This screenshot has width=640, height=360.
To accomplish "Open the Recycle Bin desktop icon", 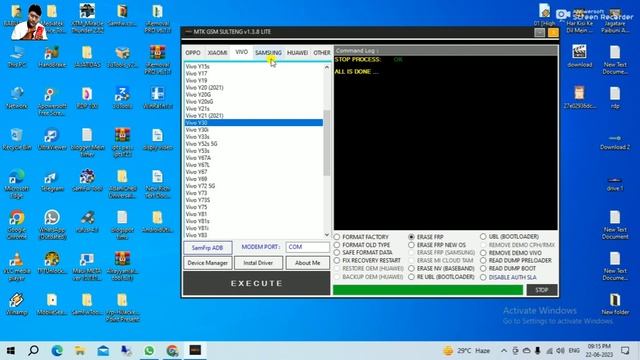I will click(17, 139).
